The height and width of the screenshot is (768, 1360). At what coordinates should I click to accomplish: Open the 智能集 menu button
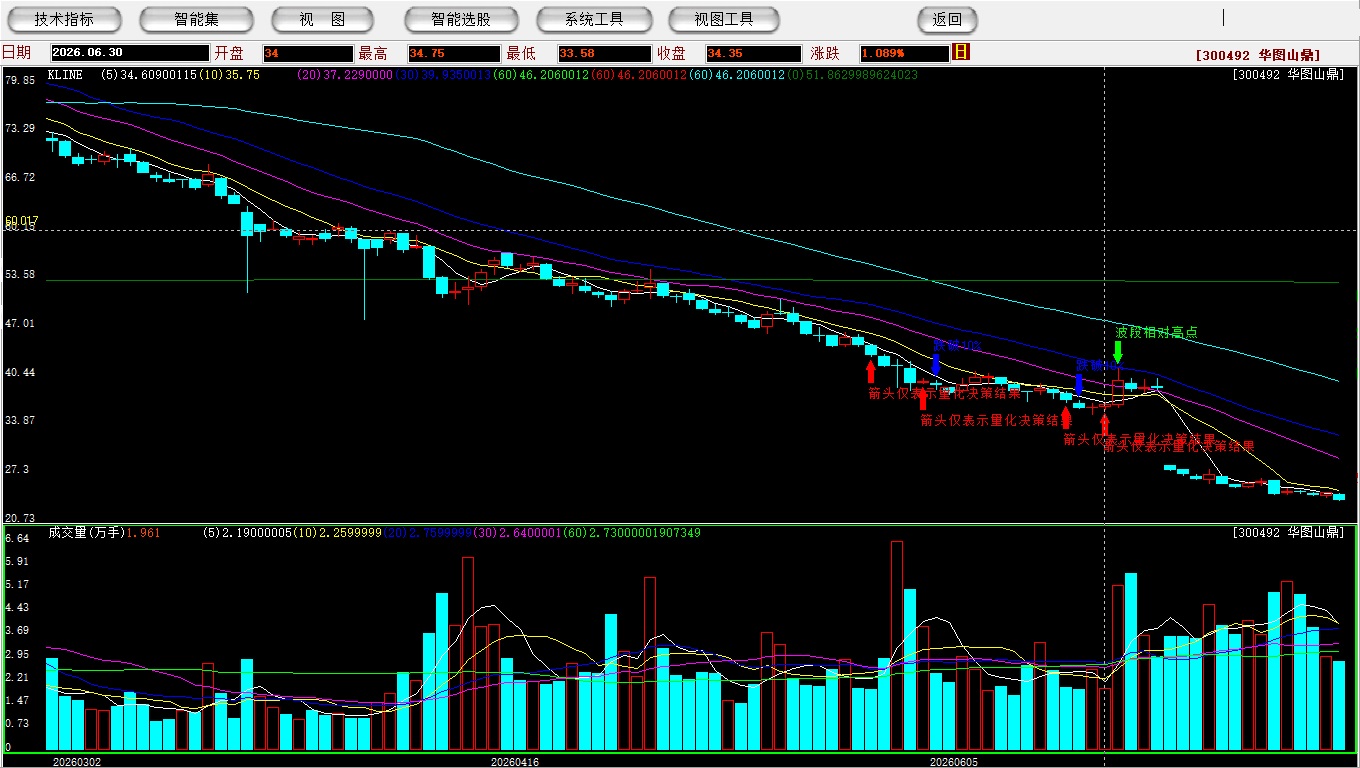point(197,19)
